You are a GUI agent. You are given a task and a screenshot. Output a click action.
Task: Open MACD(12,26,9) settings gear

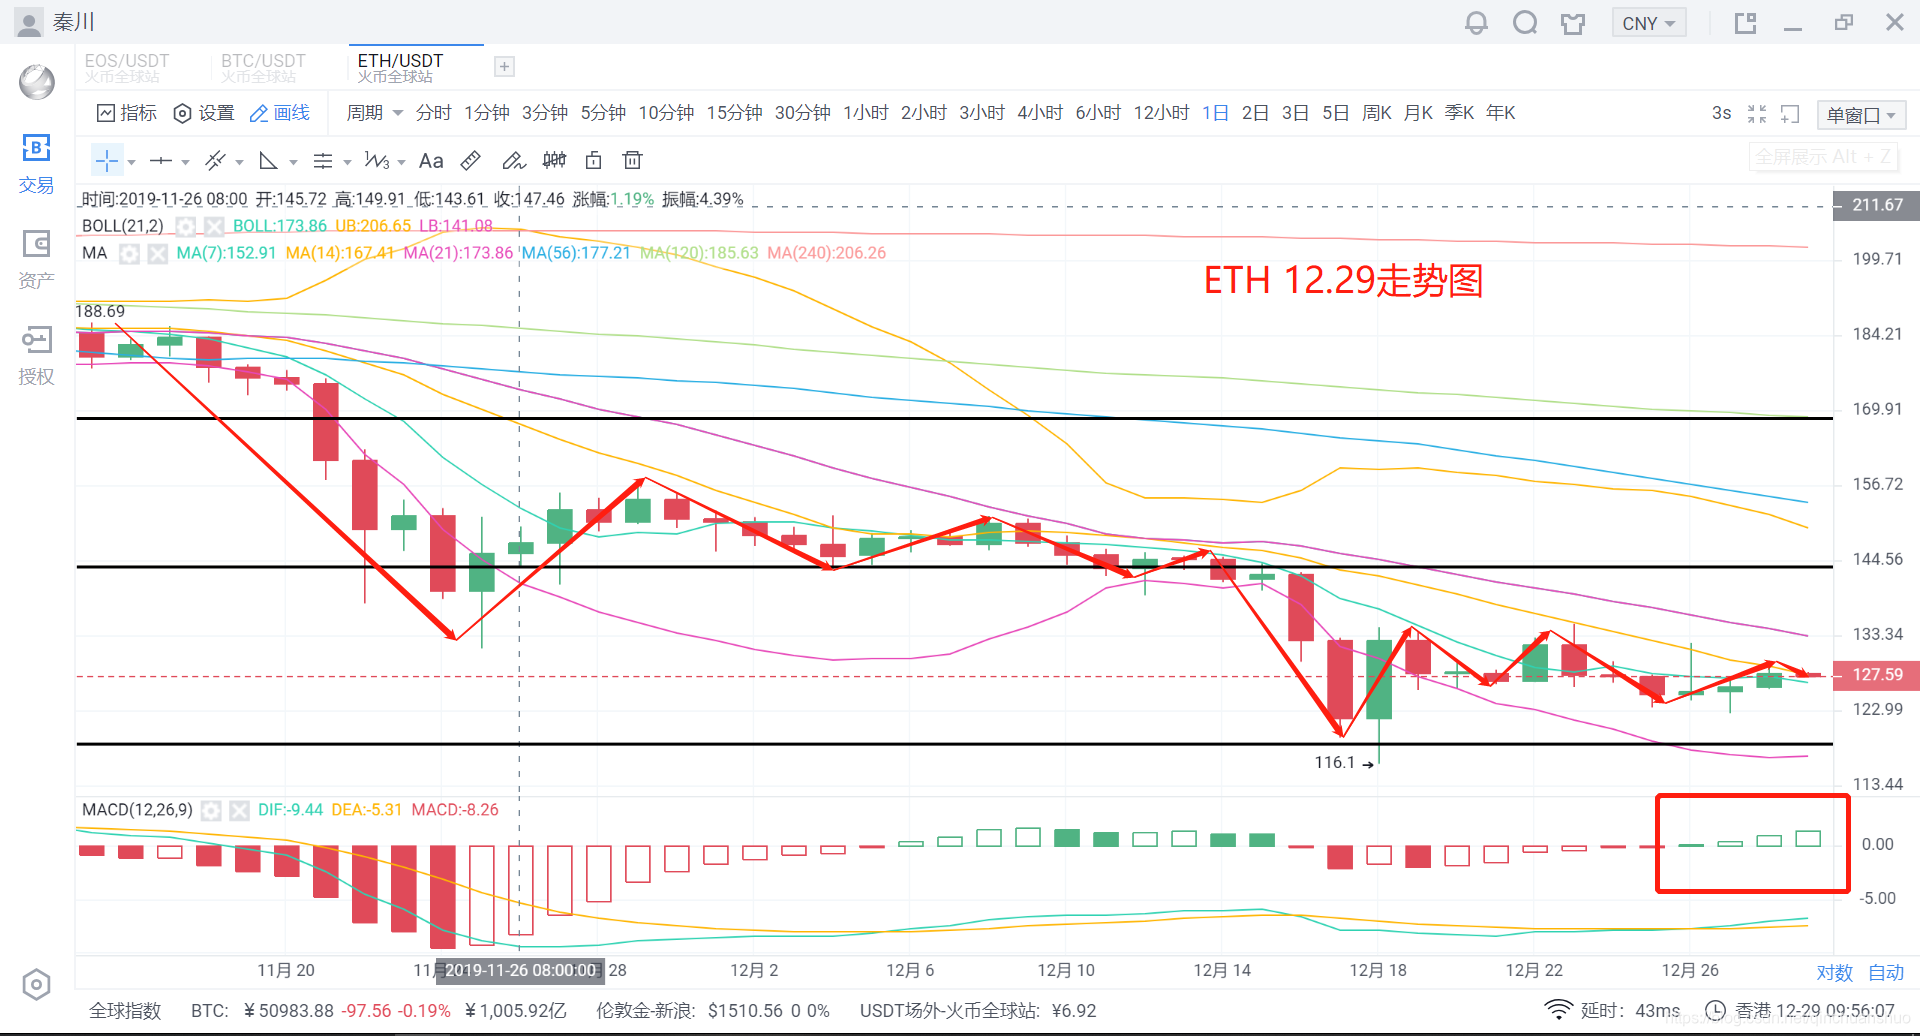[x=211, y=811]
